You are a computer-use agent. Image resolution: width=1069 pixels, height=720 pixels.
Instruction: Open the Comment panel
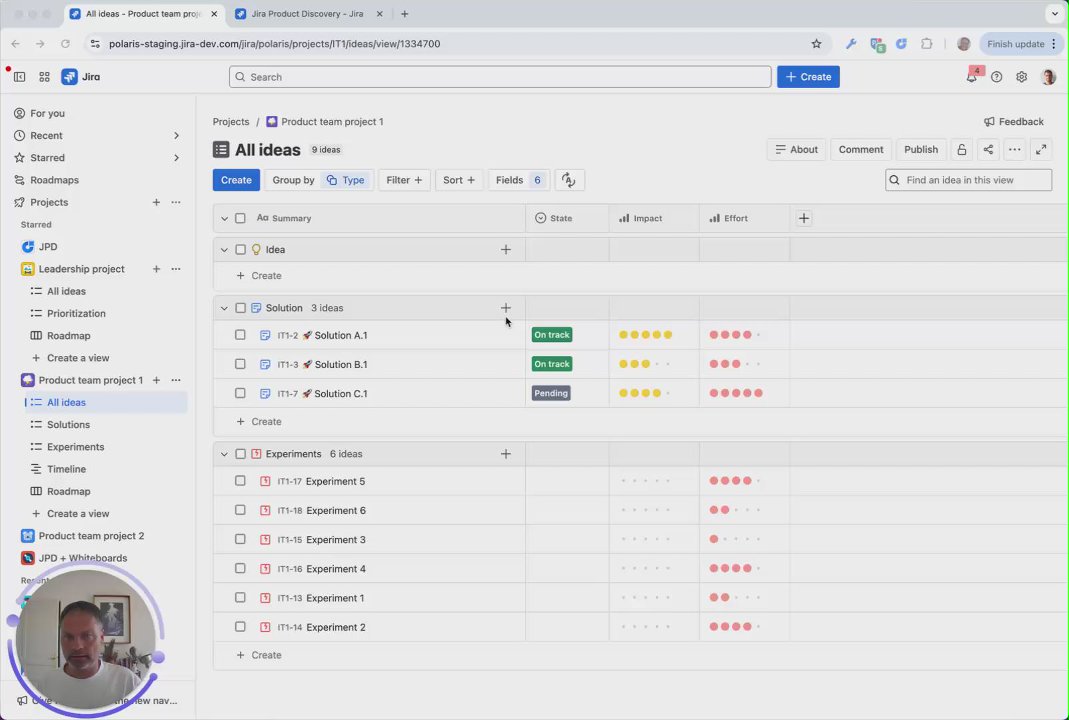pyautogui.click(x=860, y=149)
